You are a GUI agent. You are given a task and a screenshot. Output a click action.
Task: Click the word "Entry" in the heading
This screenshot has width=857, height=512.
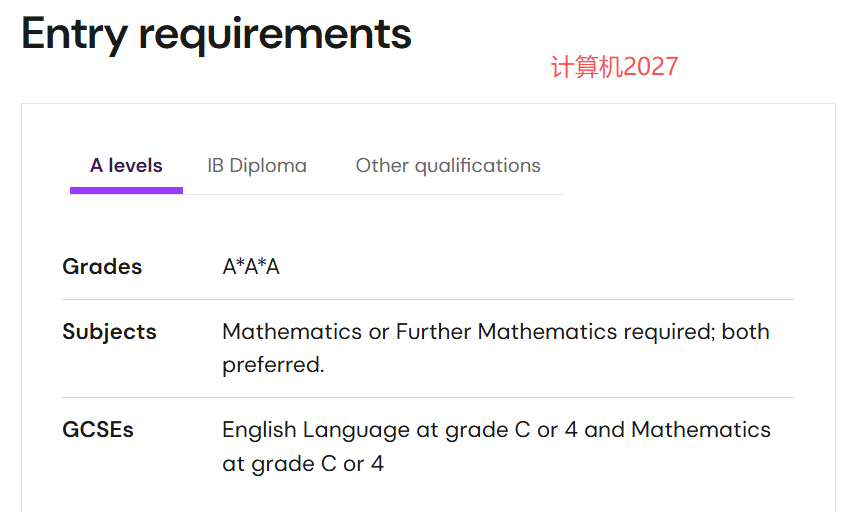(74, 34)
